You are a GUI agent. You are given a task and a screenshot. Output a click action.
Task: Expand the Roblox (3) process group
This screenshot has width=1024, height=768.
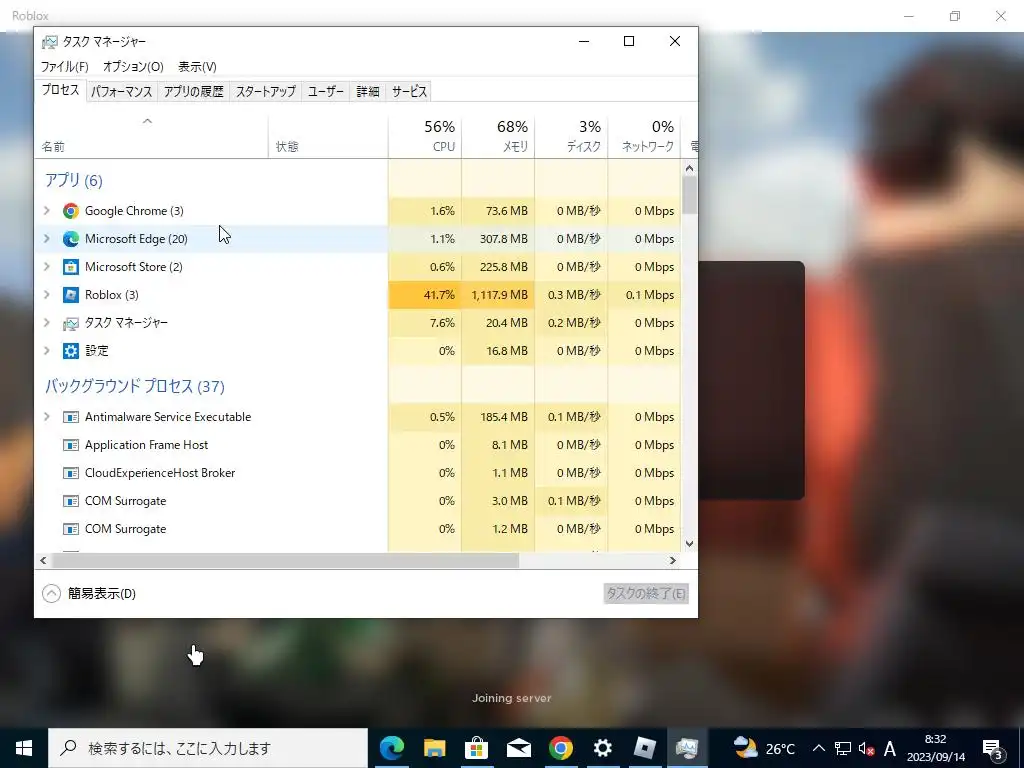pyautogui.click(x=46, y=295)
